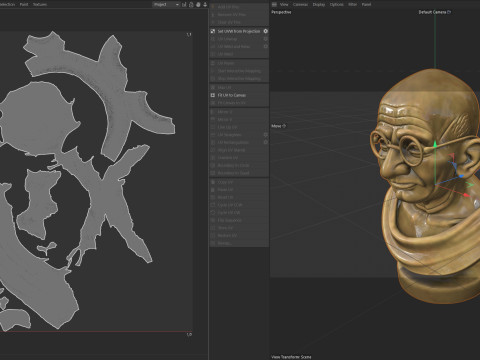The image size is (480, 360).
Task: Open the Panel menu
Action: click(x=366, y=4)
